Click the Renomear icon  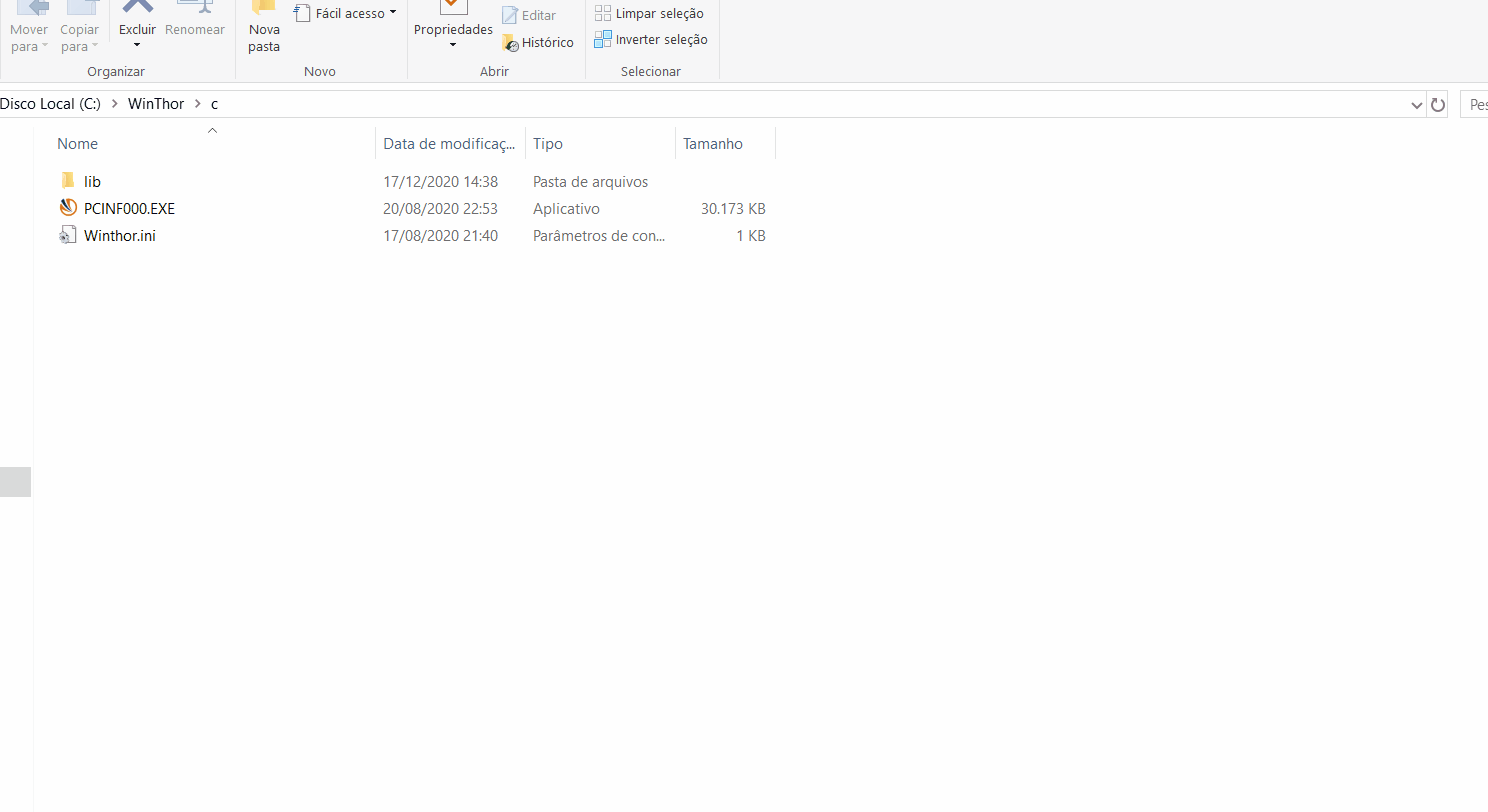coord(195,8)
